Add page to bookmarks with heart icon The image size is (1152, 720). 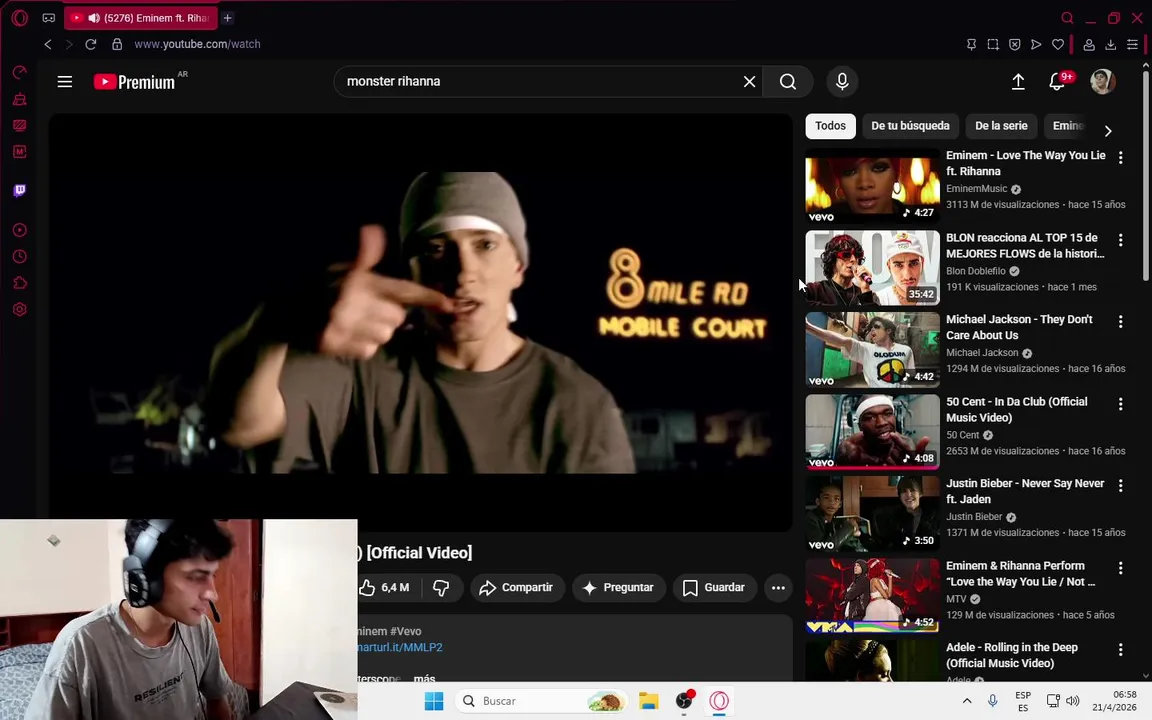pyautogui.click(x=1058, y=44)
